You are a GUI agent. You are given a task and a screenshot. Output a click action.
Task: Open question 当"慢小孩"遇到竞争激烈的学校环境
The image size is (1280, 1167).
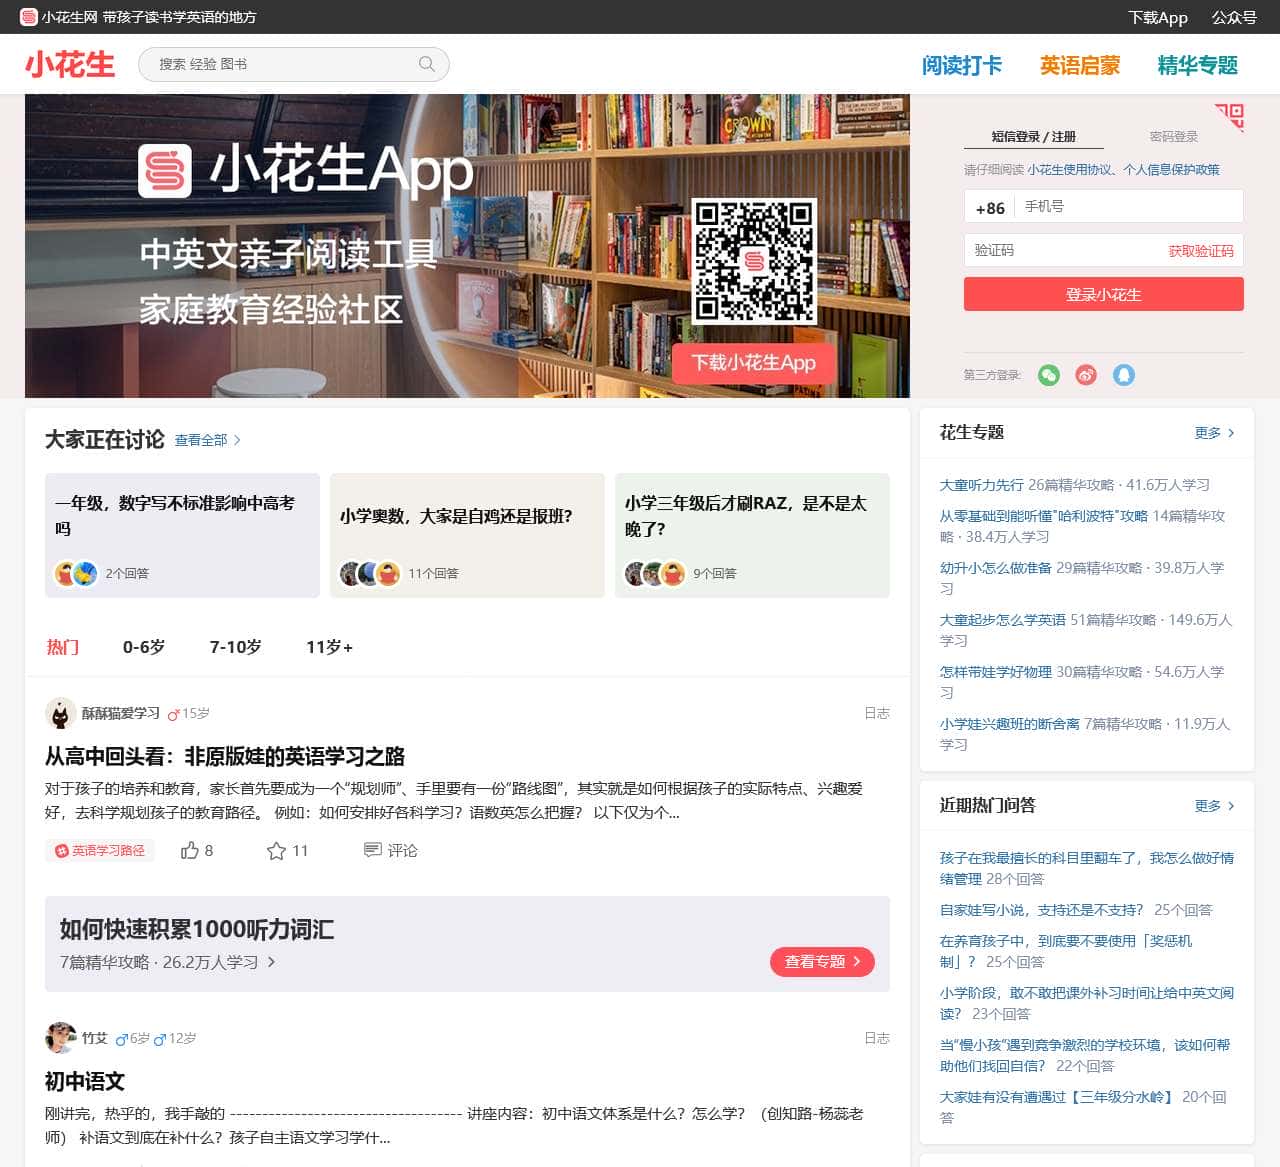coord(1086,1055)
